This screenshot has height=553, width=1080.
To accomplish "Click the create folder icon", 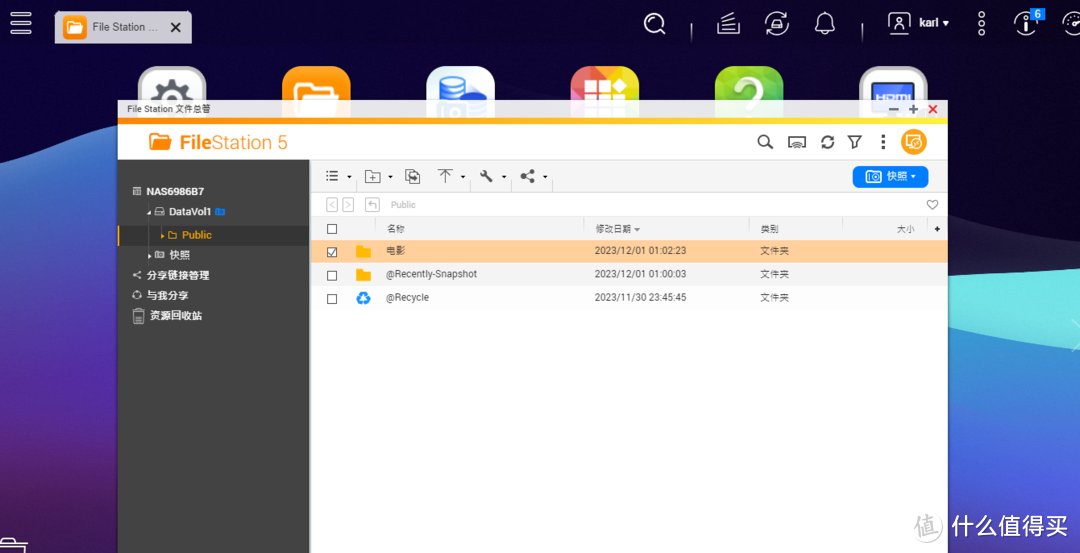I will 373,177.
